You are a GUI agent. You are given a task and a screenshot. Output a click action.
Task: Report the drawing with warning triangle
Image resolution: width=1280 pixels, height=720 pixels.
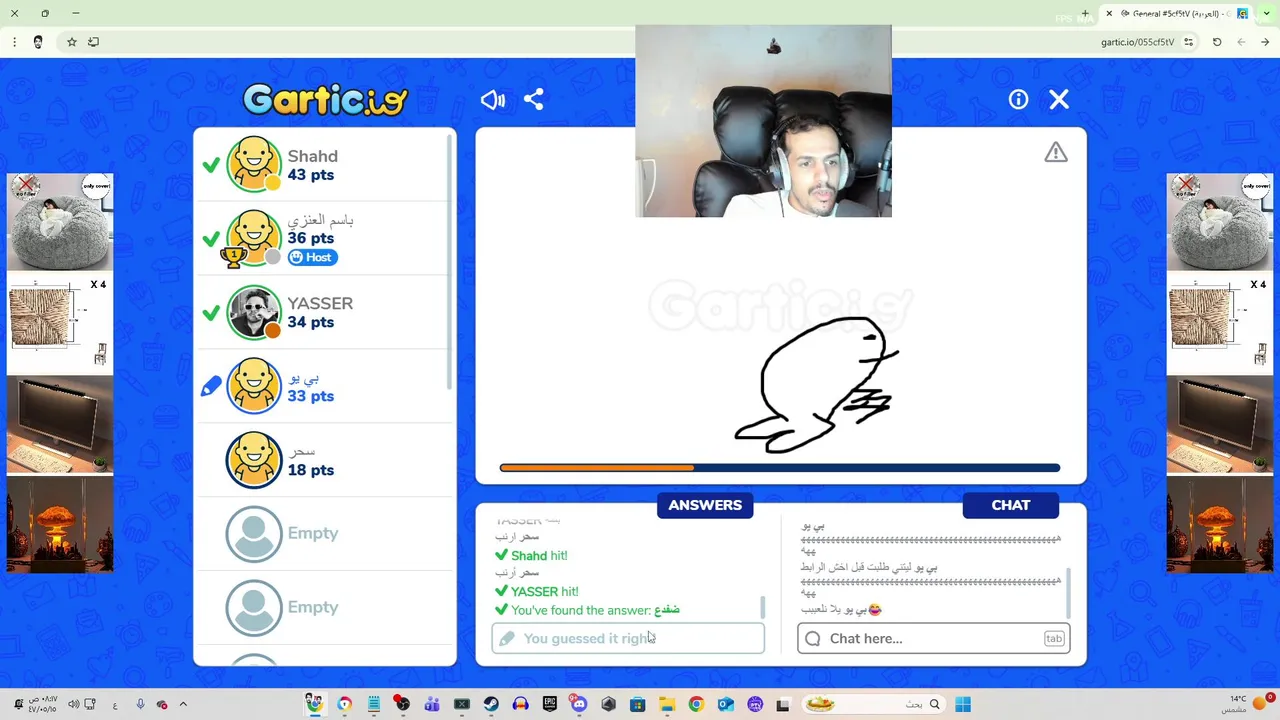point(1056,152)
